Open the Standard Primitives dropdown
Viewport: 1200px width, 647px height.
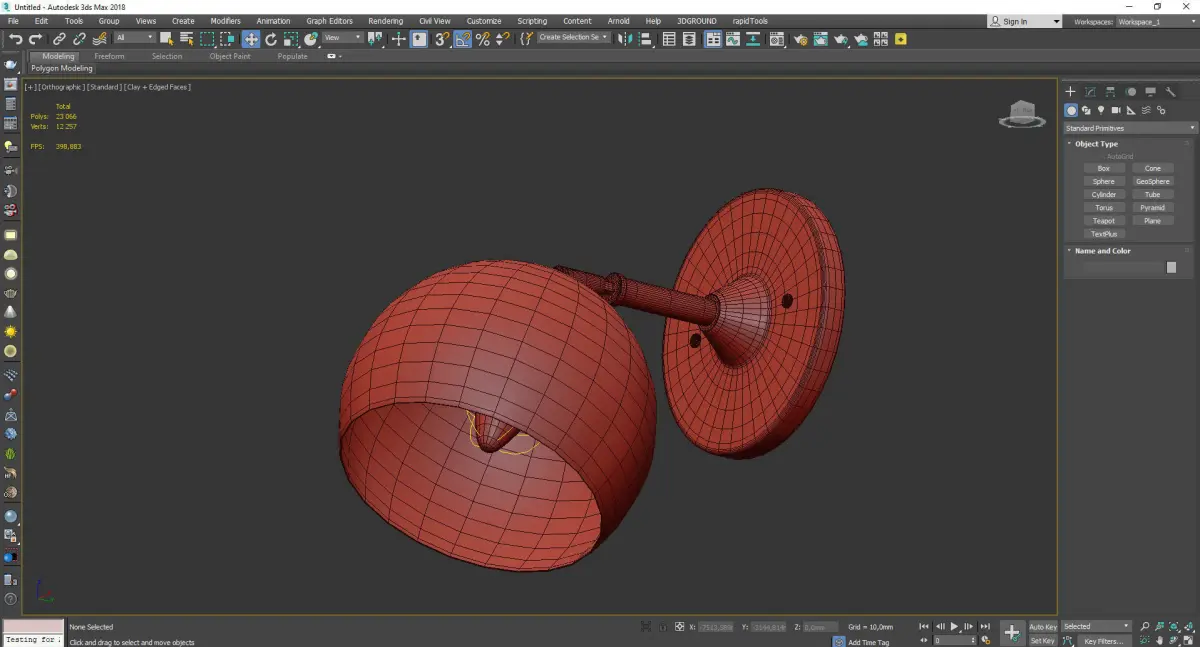(1130, 128)
